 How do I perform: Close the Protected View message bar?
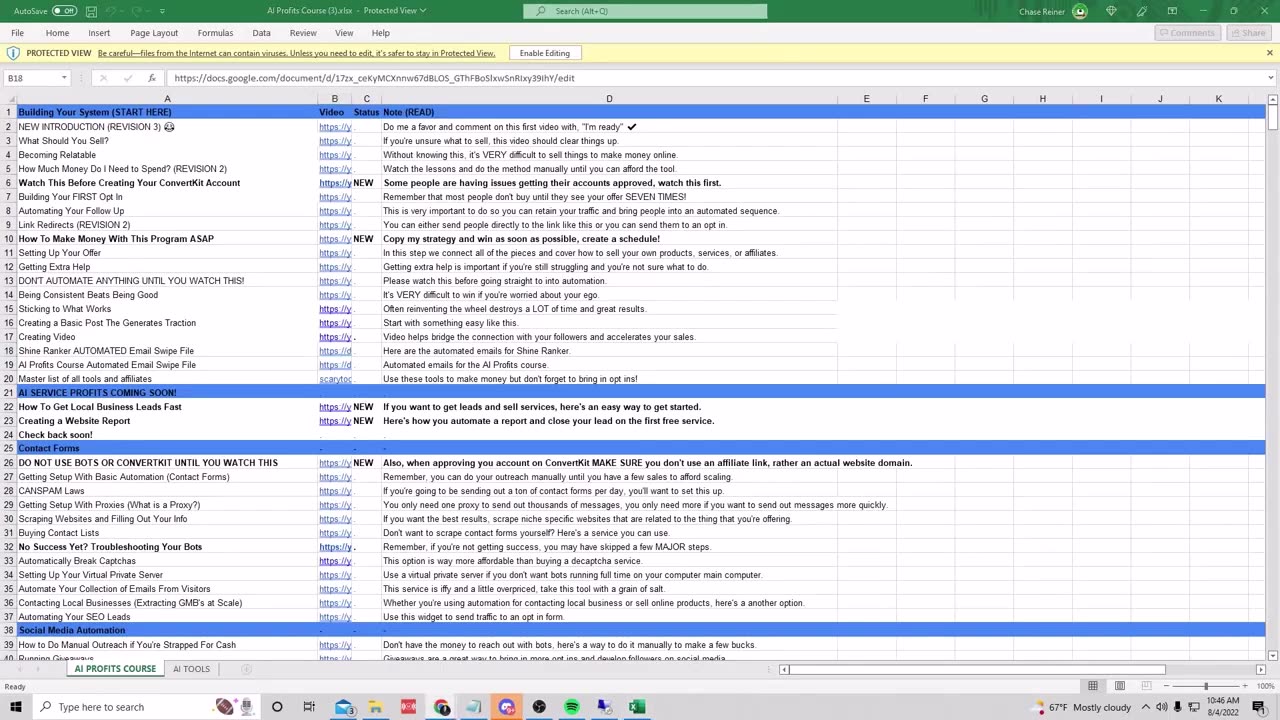point(1270,53)
